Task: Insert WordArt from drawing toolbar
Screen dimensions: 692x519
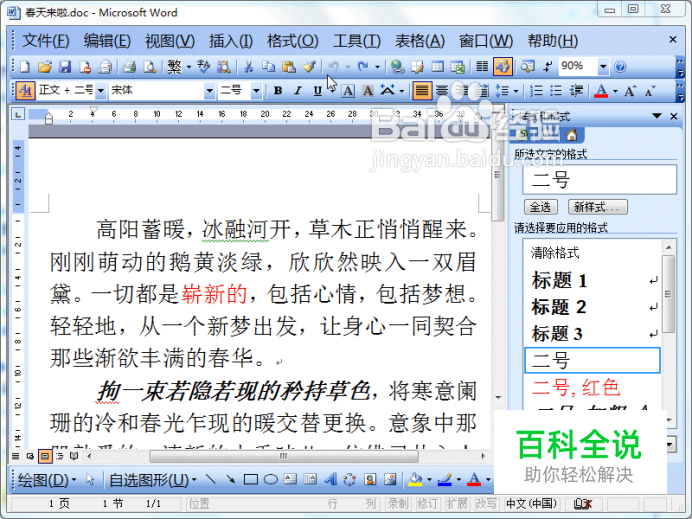Action: [x=330, y=479]
